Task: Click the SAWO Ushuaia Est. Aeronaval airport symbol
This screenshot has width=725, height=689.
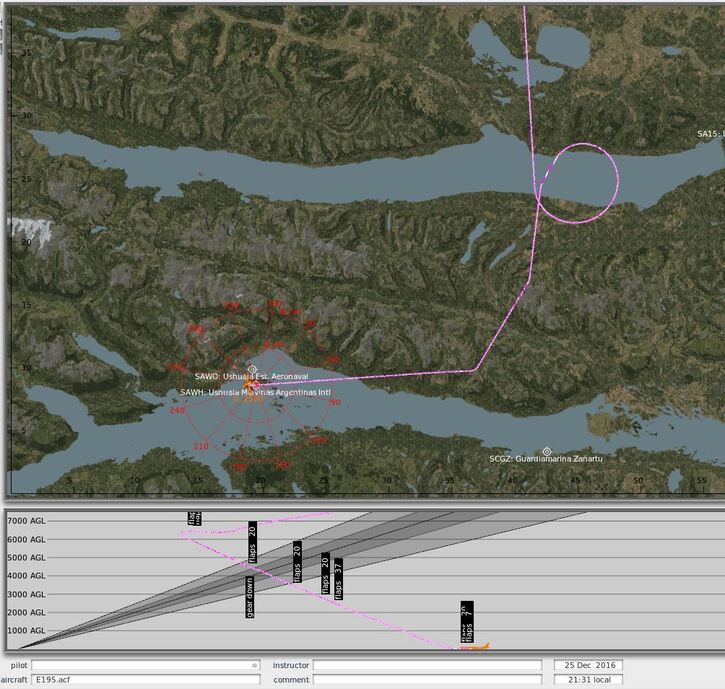Action: pos(253,369)
